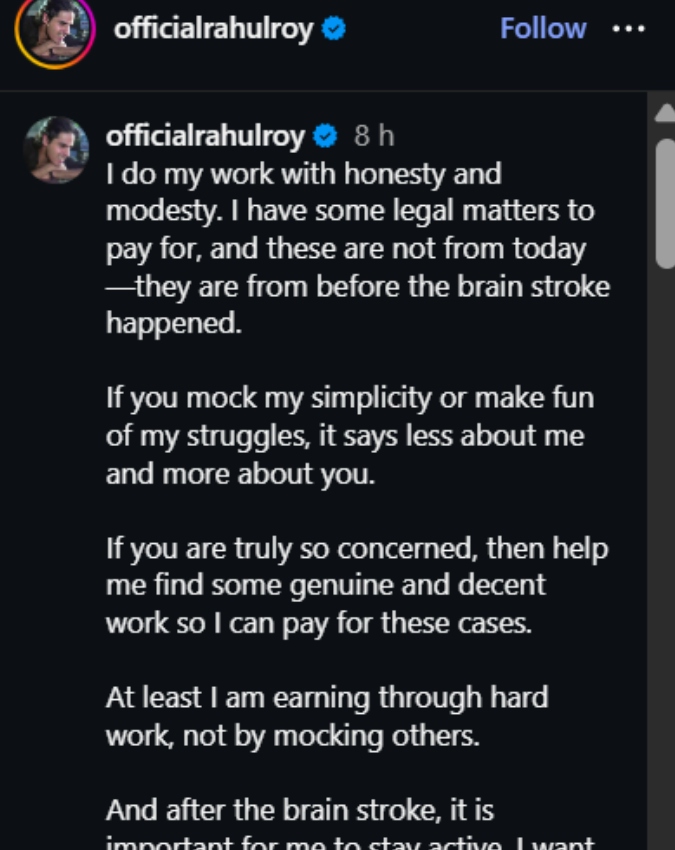Click the verified badge in the header
The width and height of the screenshot is (675, 850).
point(335,29)
